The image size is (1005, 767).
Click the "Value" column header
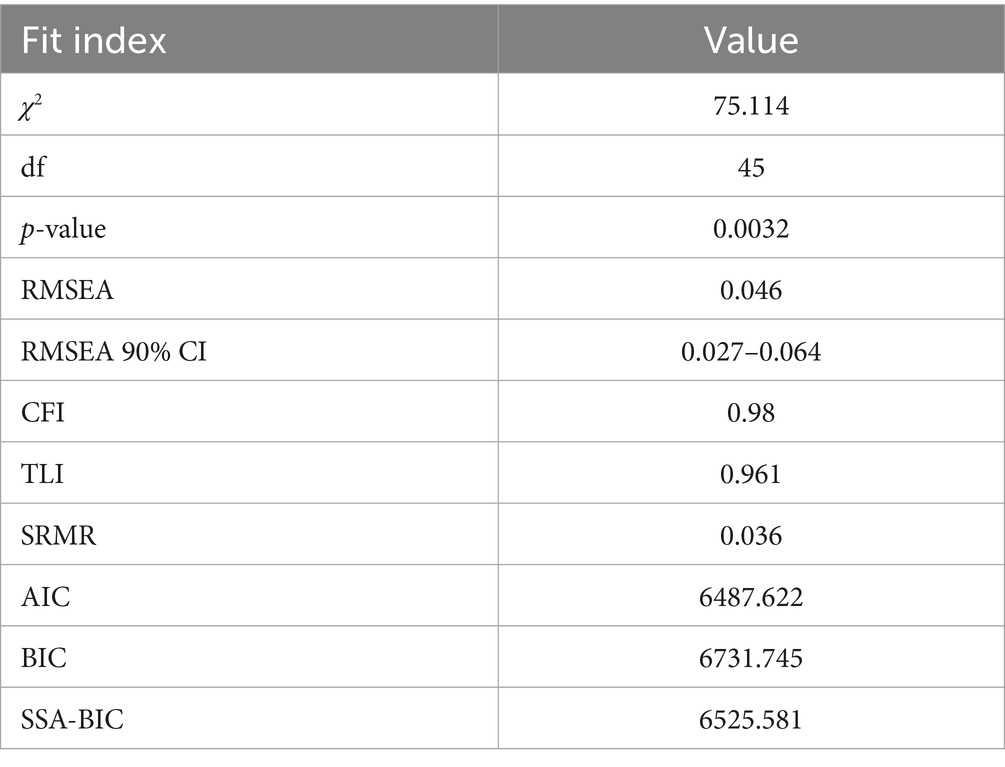coord(751,40)
